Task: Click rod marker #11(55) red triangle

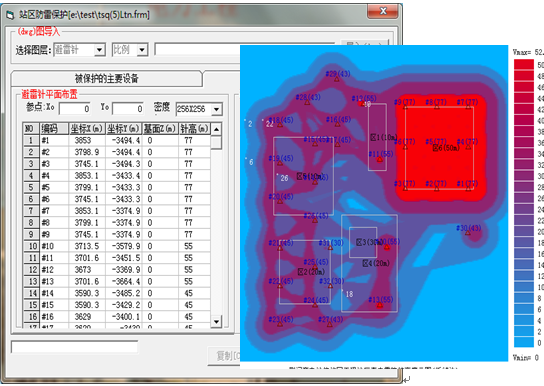Action: click(x=380, y=159)
